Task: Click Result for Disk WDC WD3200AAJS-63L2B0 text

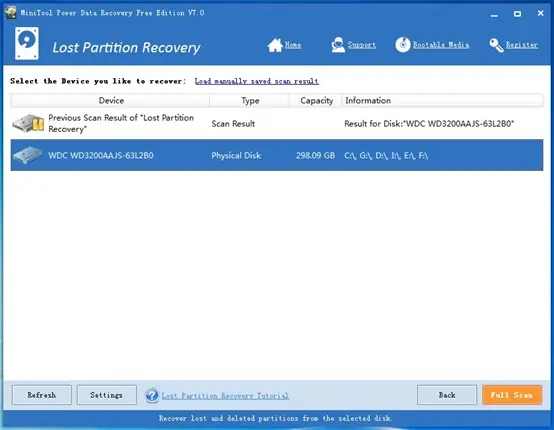Action: (429, 124)
